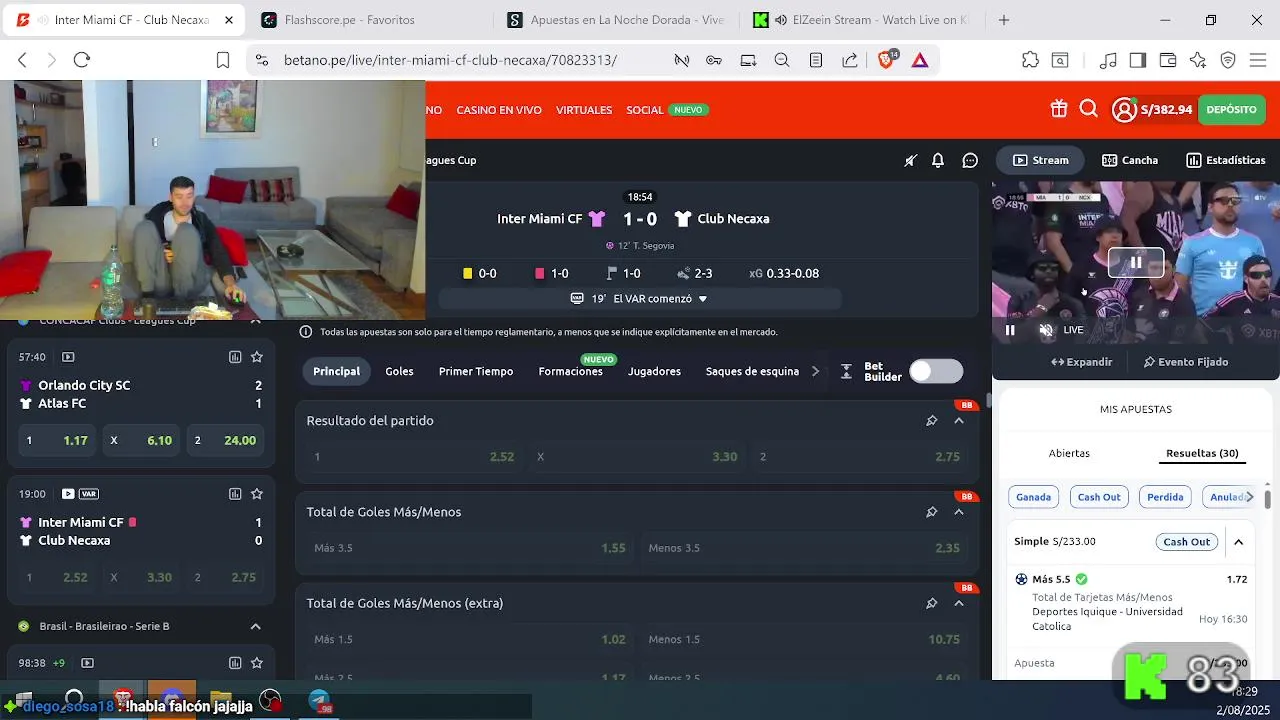Expand the El VAR comenzó event dropdown
The image size is (1280, 720).
click(x=639, y=298)
